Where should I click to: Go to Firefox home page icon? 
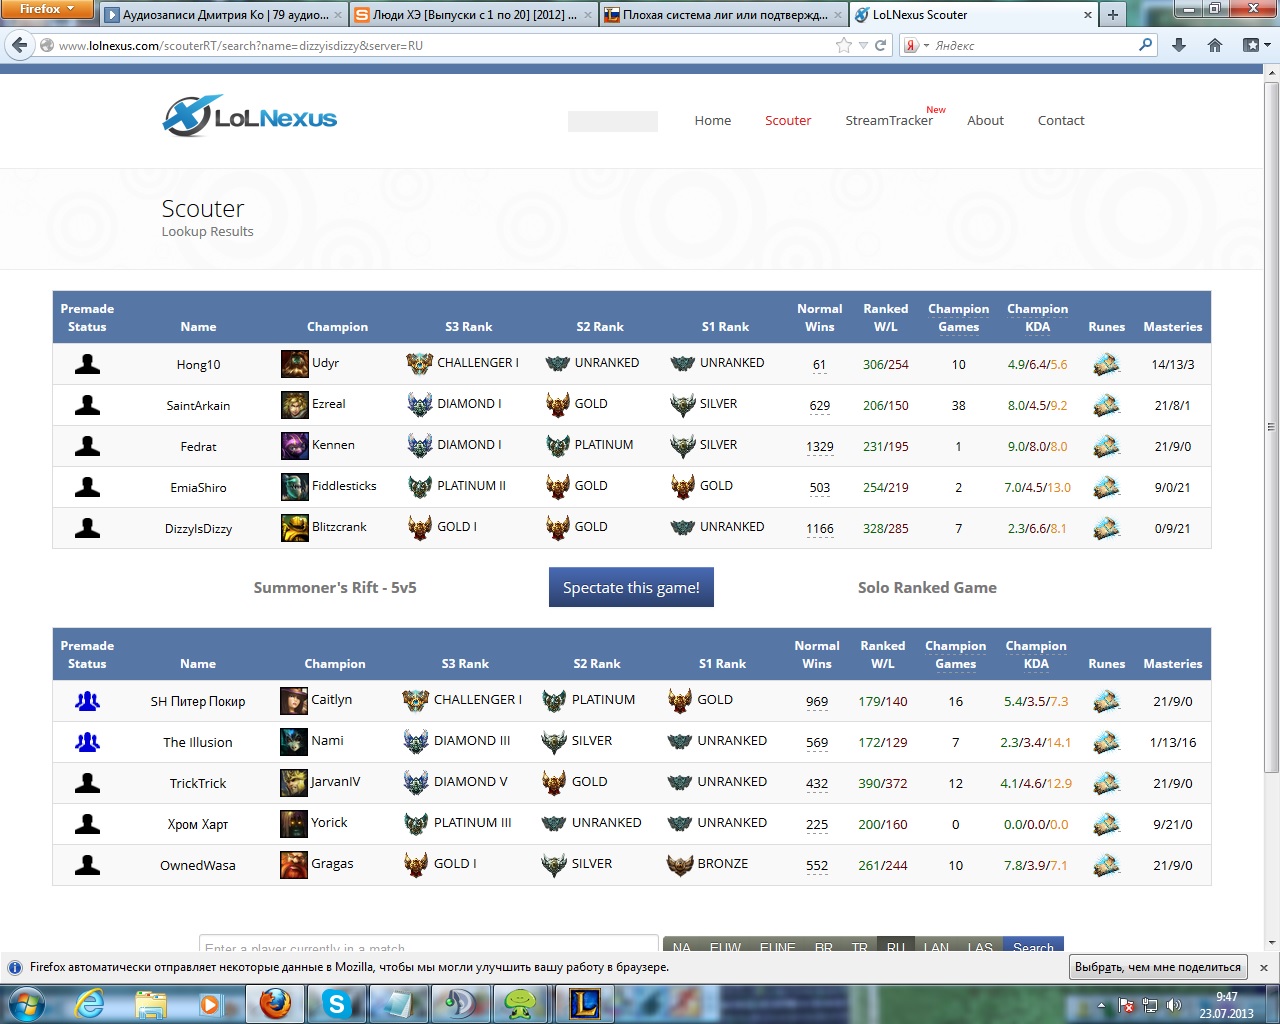pyautogui.click(x=1215, y=45)
